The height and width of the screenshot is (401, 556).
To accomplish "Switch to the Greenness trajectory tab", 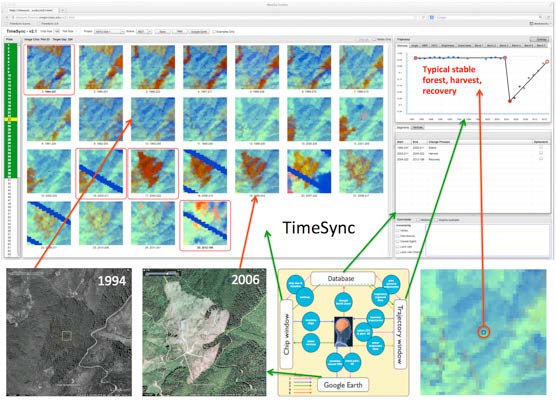I will [x=464, y=46].
